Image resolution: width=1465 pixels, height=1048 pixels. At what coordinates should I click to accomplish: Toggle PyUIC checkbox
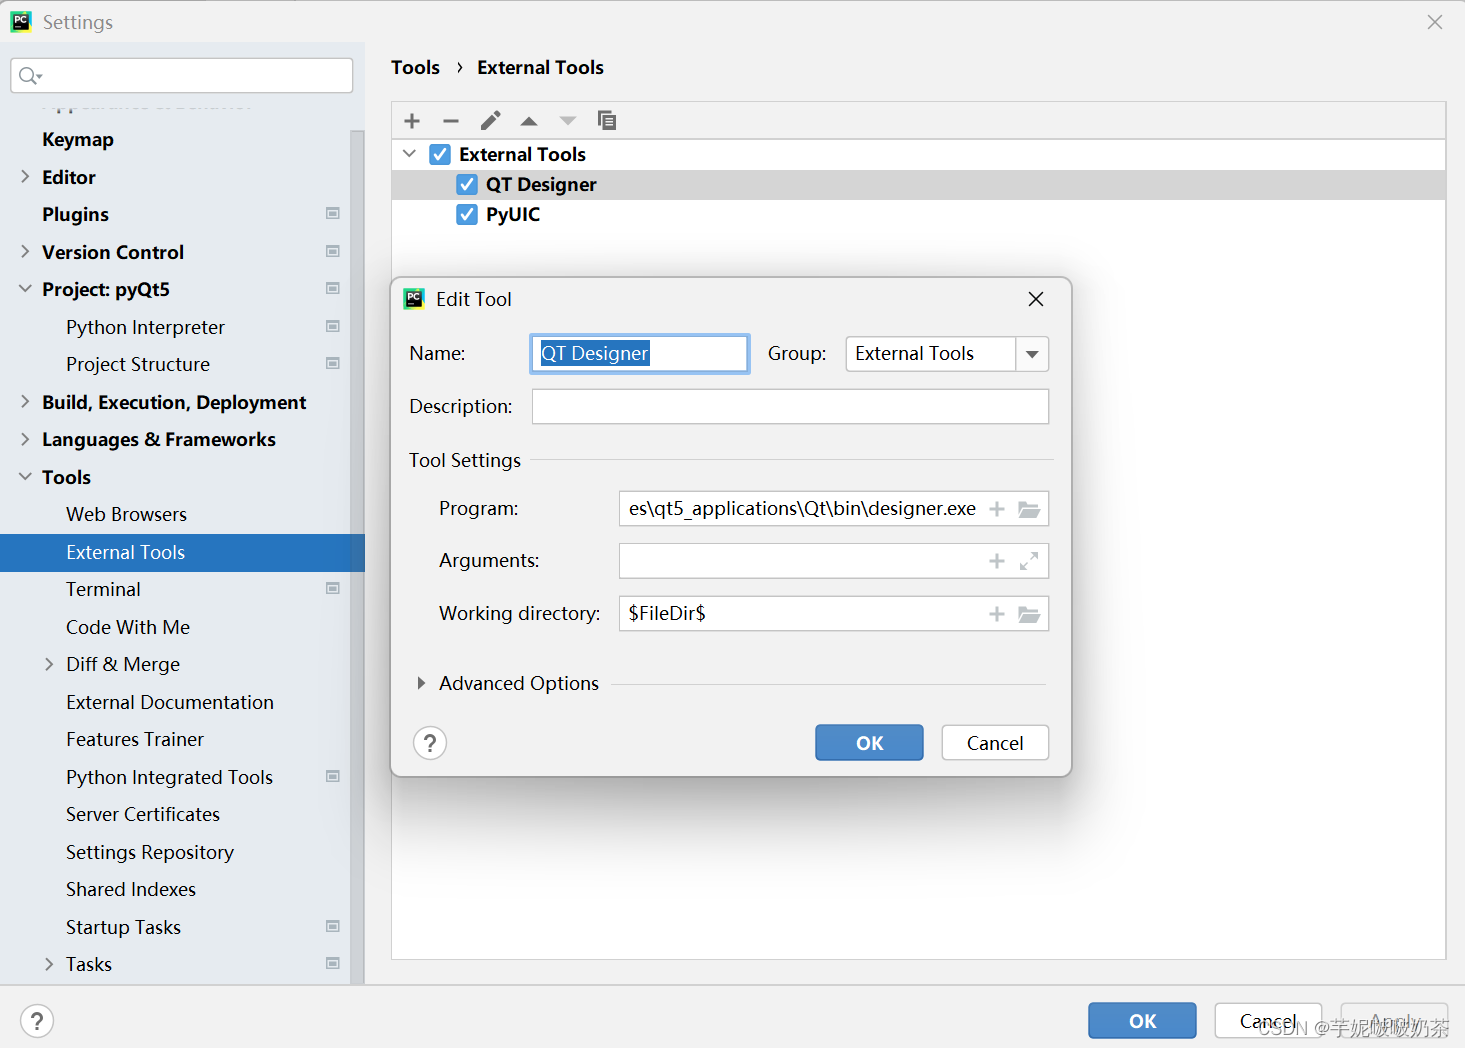[467, 214]
